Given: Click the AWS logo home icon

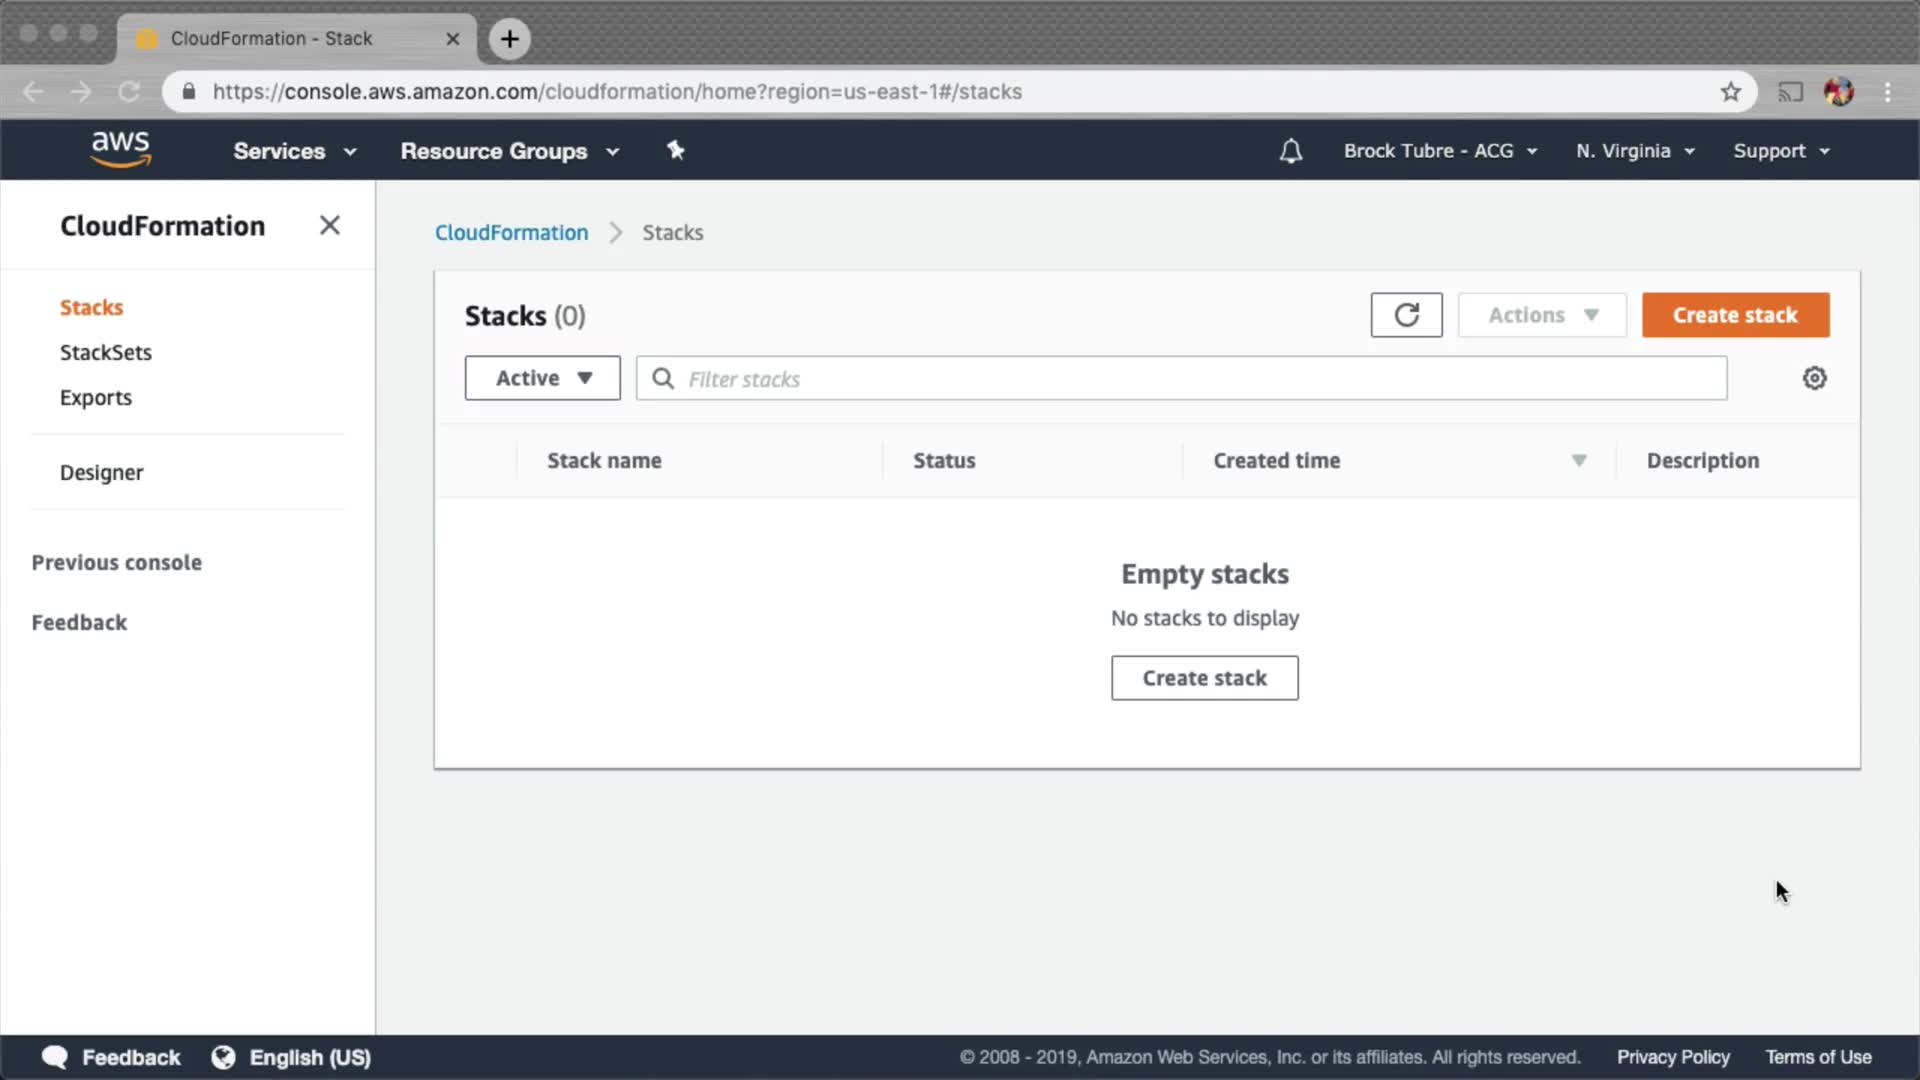Looking at the screenshot, I should pyautogui.click(x=120, y=149).
